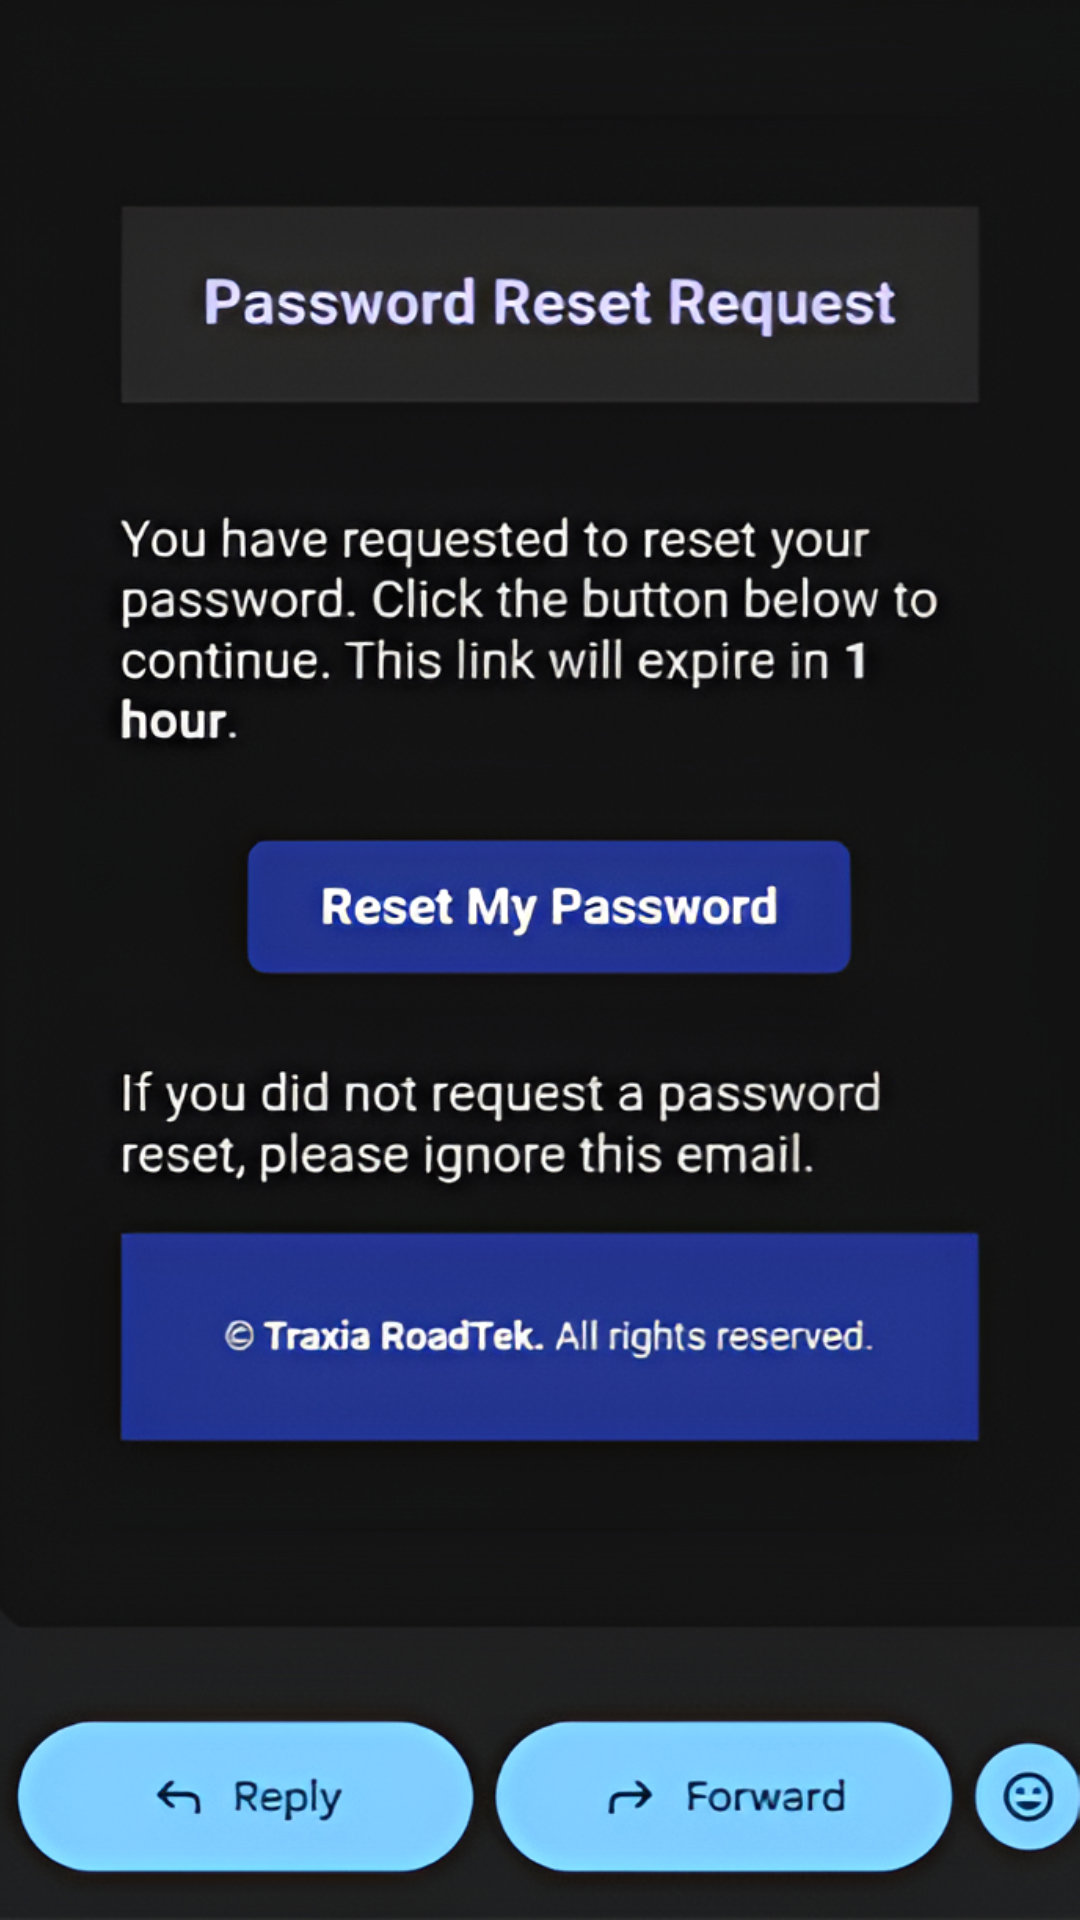Viewport: 1080px width, 1920px height.
Task: Click the "All rights reserved." text
Action: pyautogui.click(x=714, y=1336)
